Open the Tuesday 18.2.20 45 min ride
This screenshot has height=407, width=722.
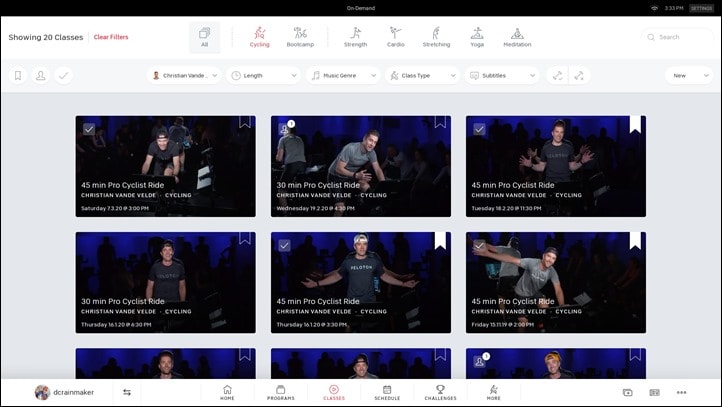click(556, 166)
